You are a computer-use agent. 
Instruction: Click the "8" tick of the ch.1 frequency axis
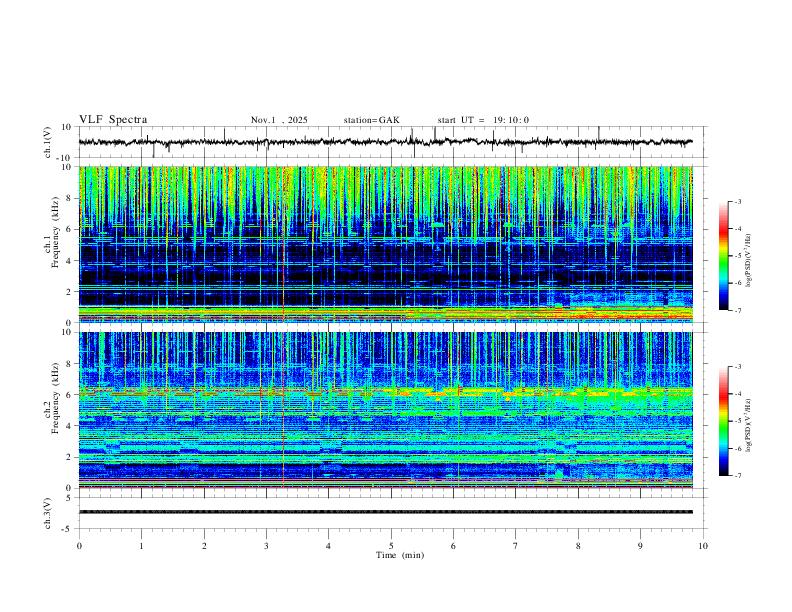point(70,198)
